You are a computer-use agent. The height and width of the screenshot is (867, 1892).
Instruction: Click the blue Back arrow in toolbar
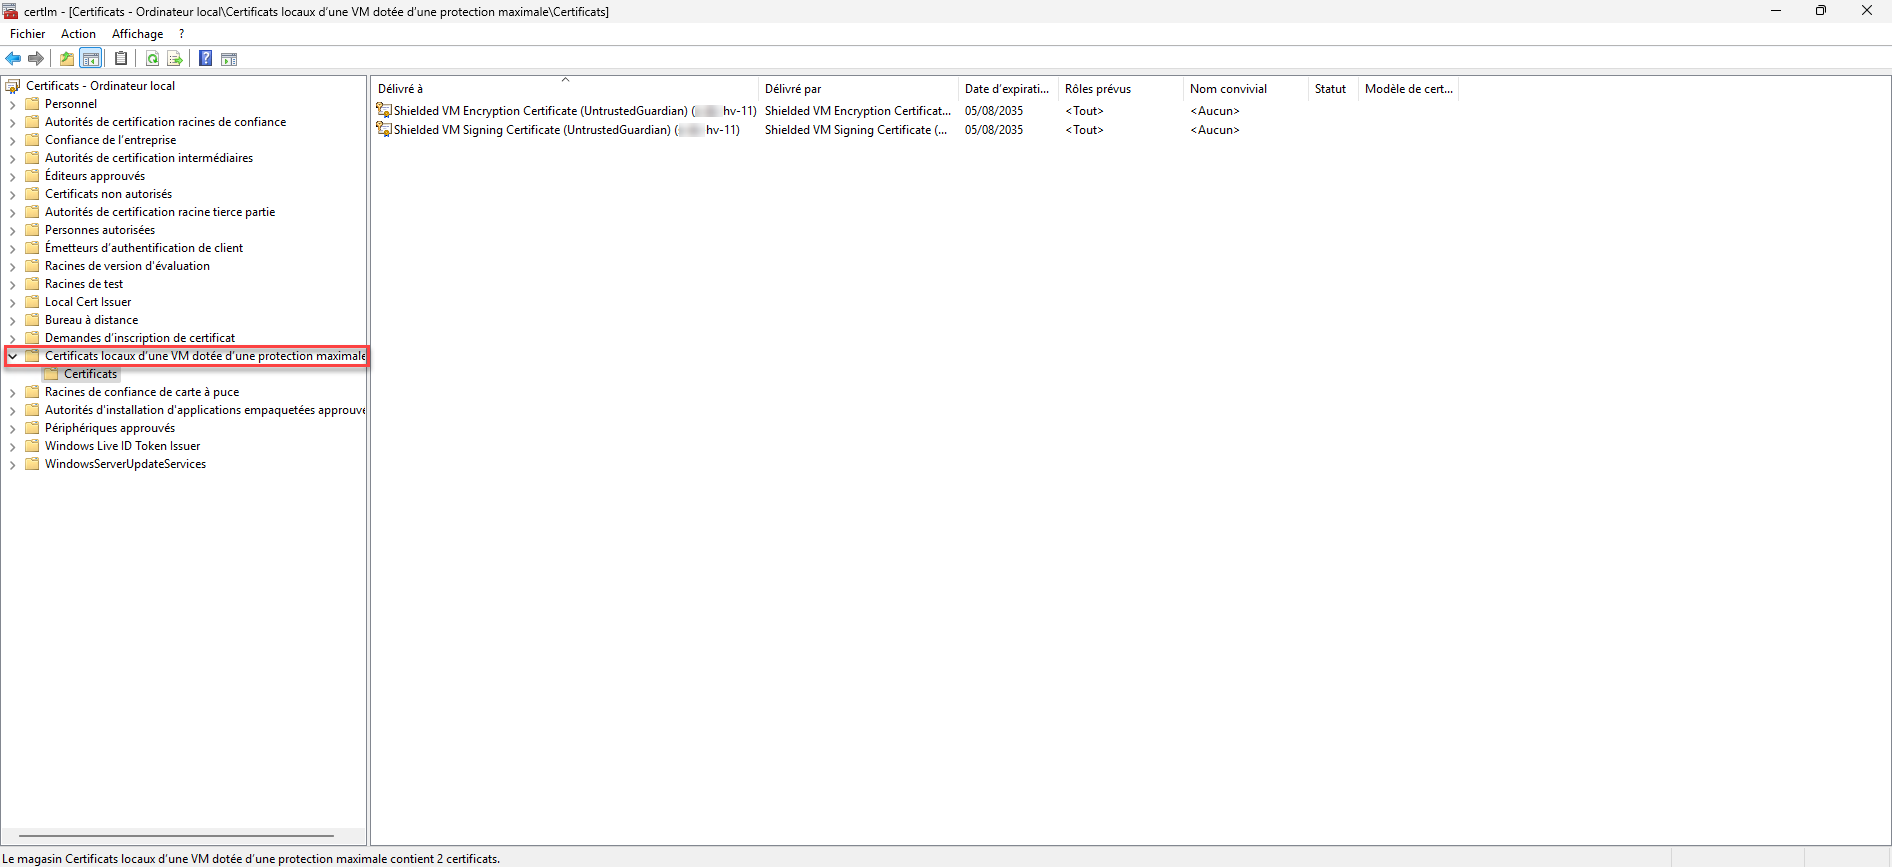13,59
